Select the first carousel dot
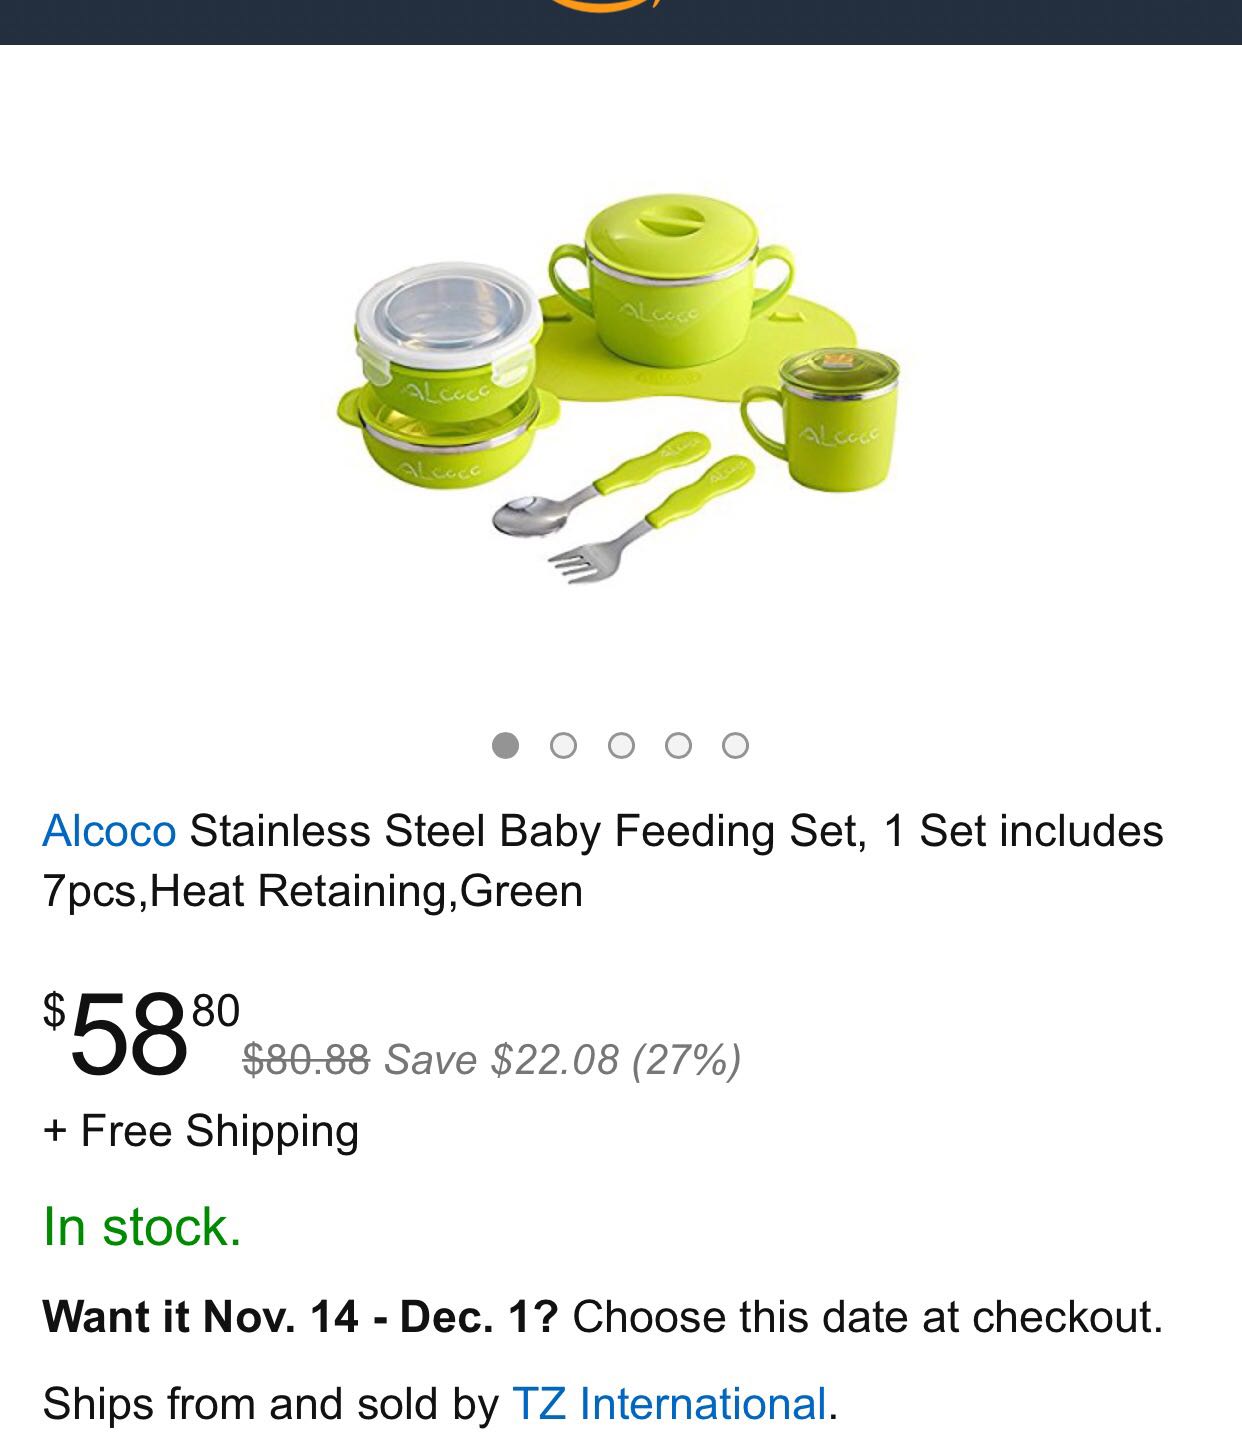 (x=505, y=746)
